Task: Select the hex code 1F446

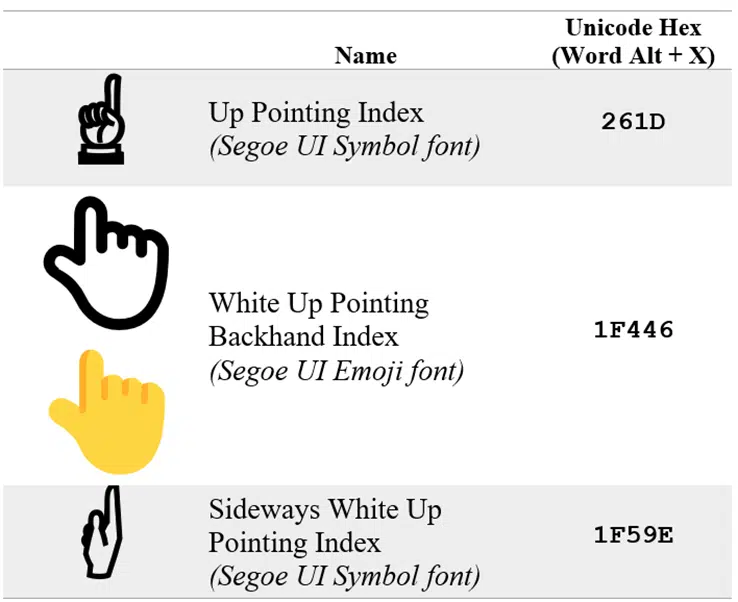Action: [634, 329]
